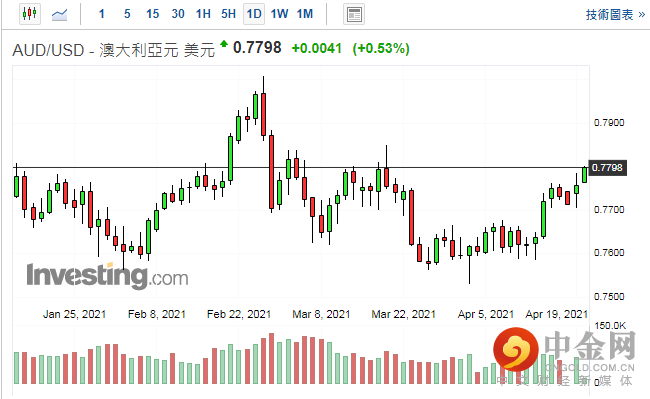The image size is (650, 399).
Task: Choose the 15 minute interval
Action: tap(153, 14)
